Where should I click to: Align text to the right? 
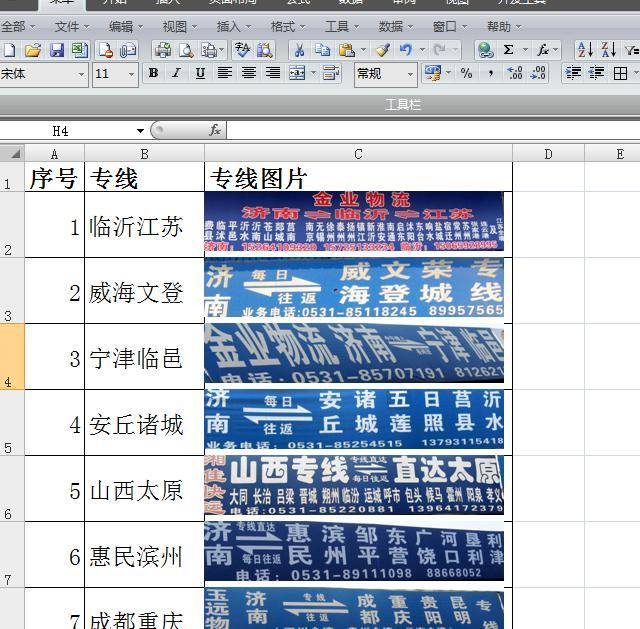coord(273,73)
